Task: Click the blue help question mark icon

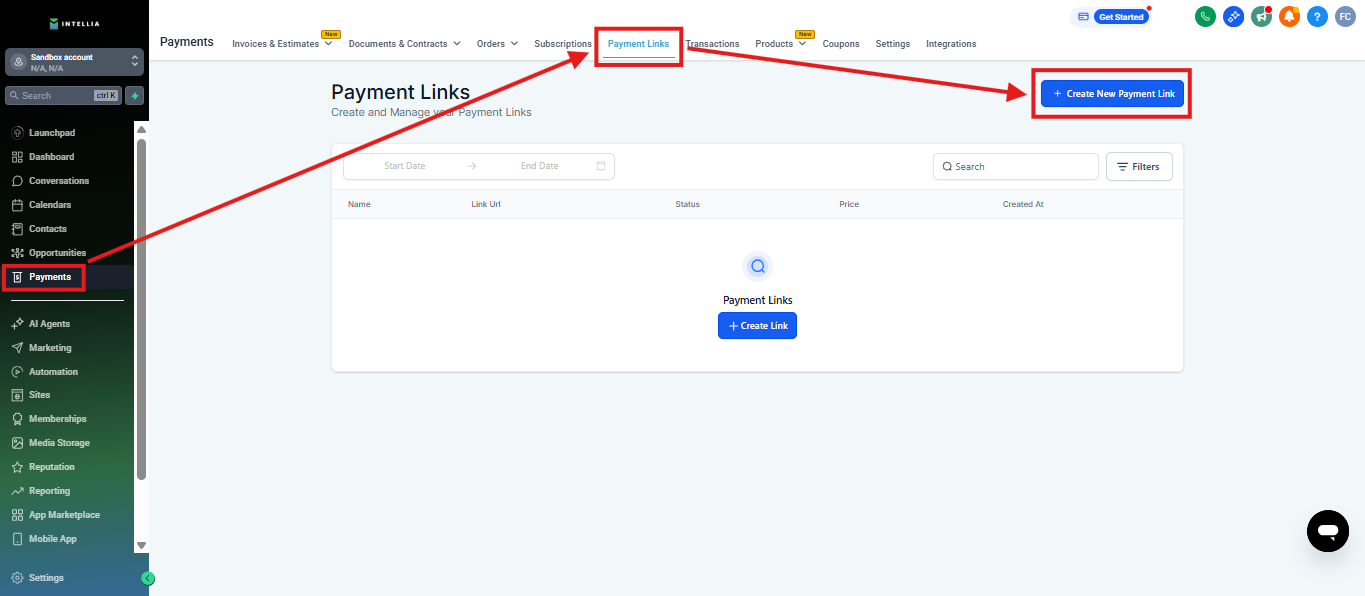Action: (1317, 17)
